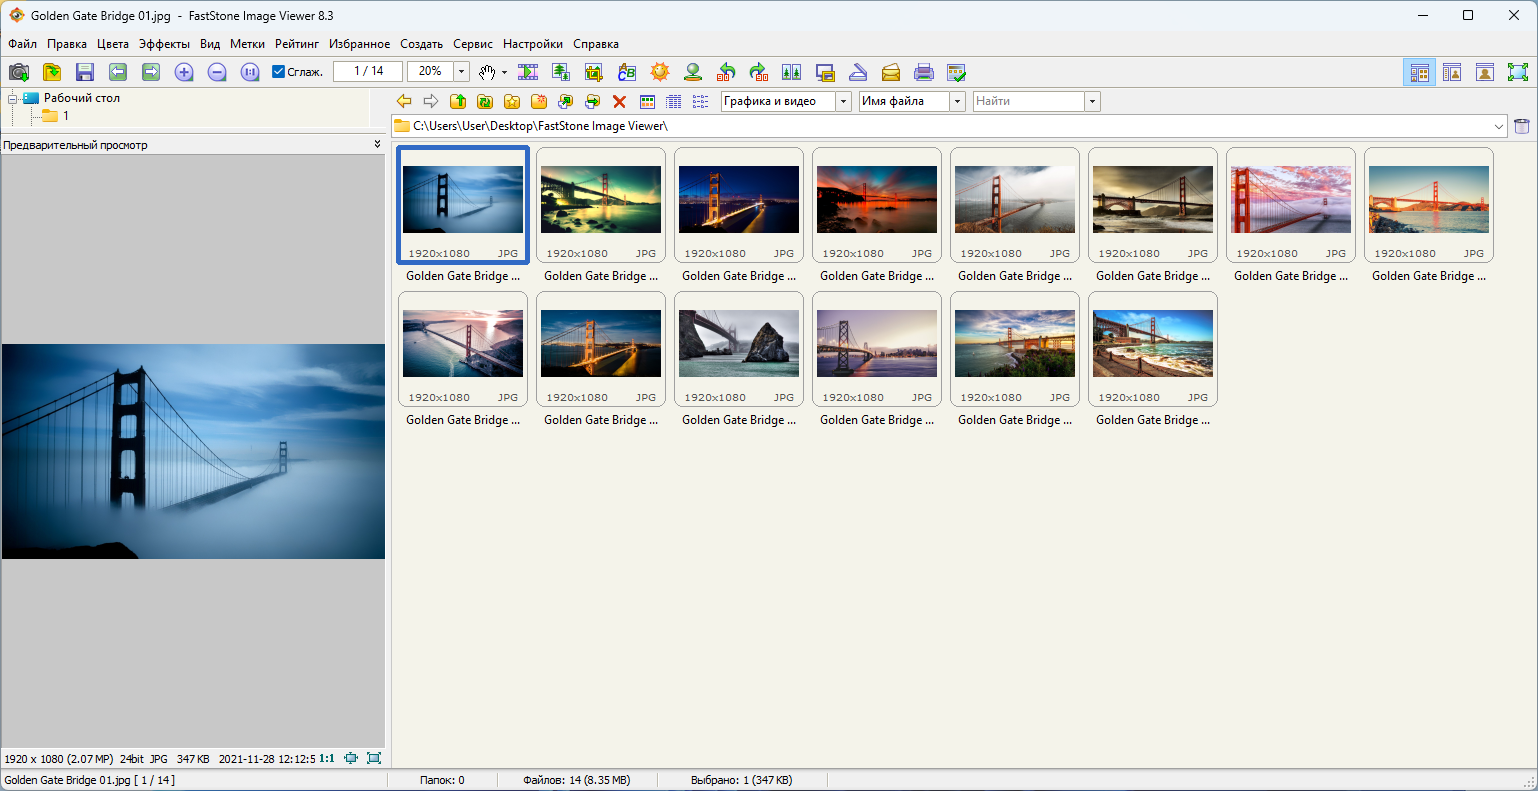The image size is (1538, 791).
Task: Open the zoom percentage dropdown
Action: [461, 72]
